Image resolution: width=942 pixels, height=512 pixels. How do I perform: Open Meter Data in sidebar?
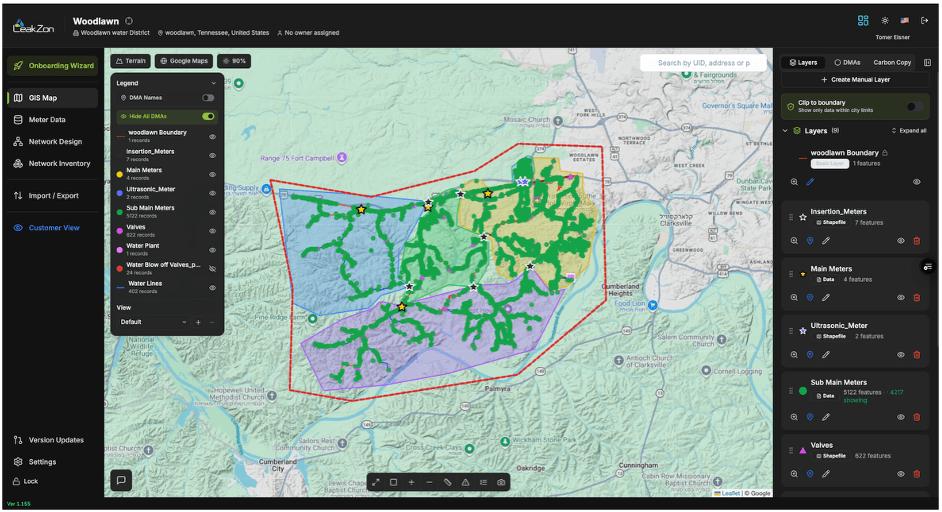(52, 120)
